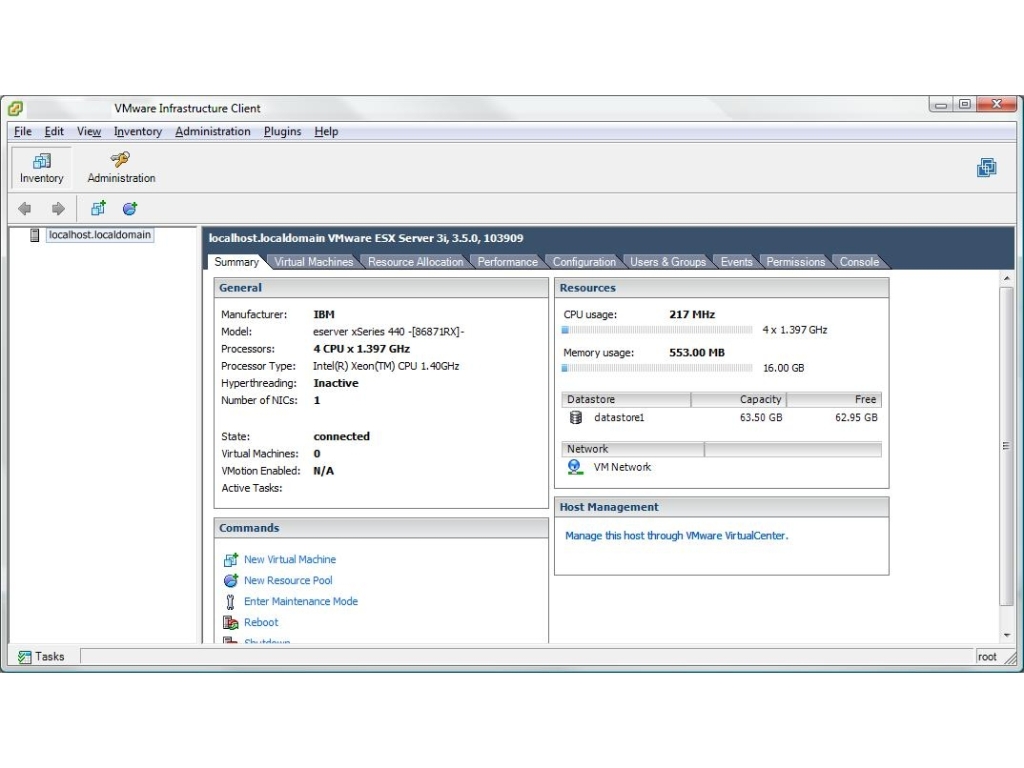Click the windows icon at toolbar right

point(987,168)
